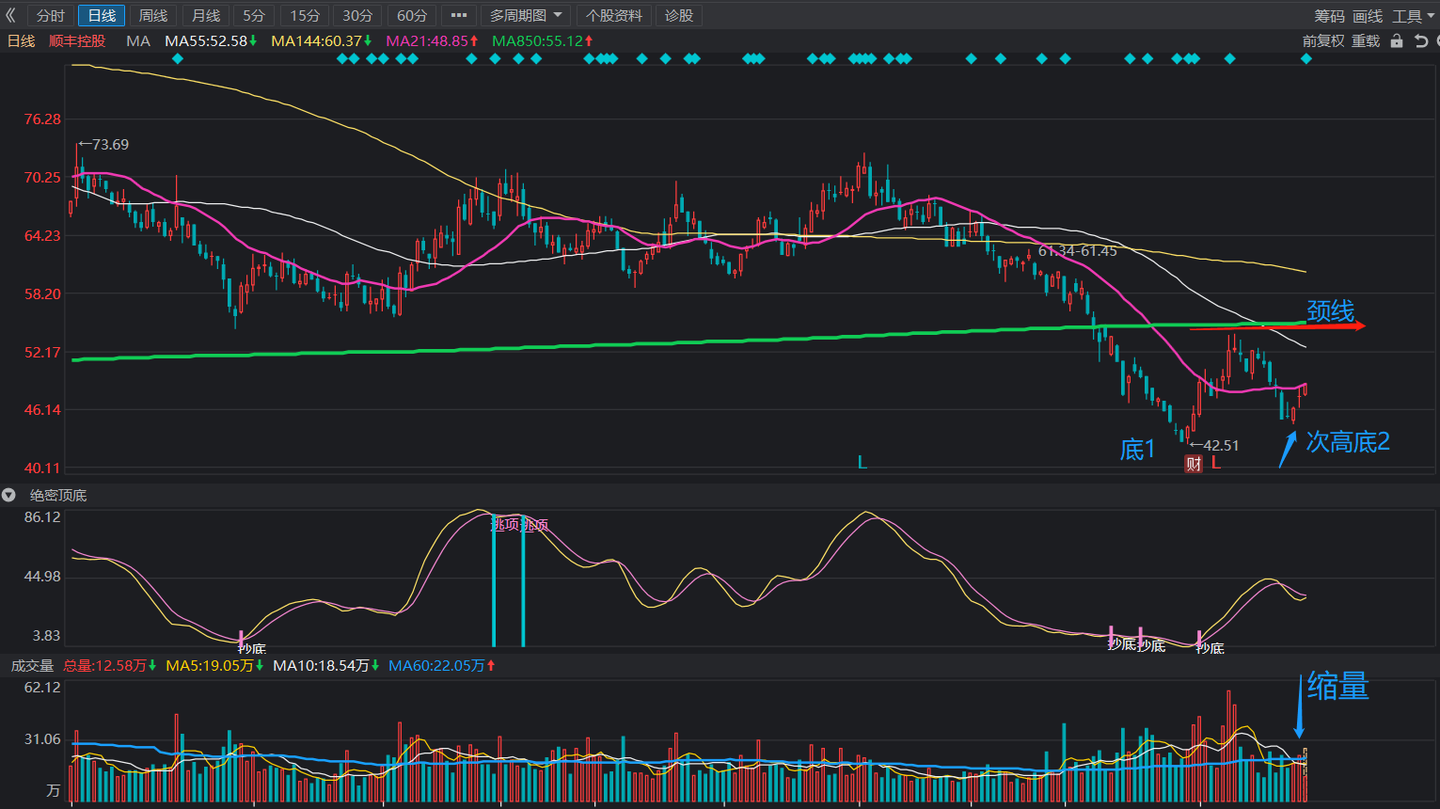Click the MA indicator name label
Image resolution: width=1440 pixels, height=809 pixels.
pyautogui.click(x=138, y=41)
